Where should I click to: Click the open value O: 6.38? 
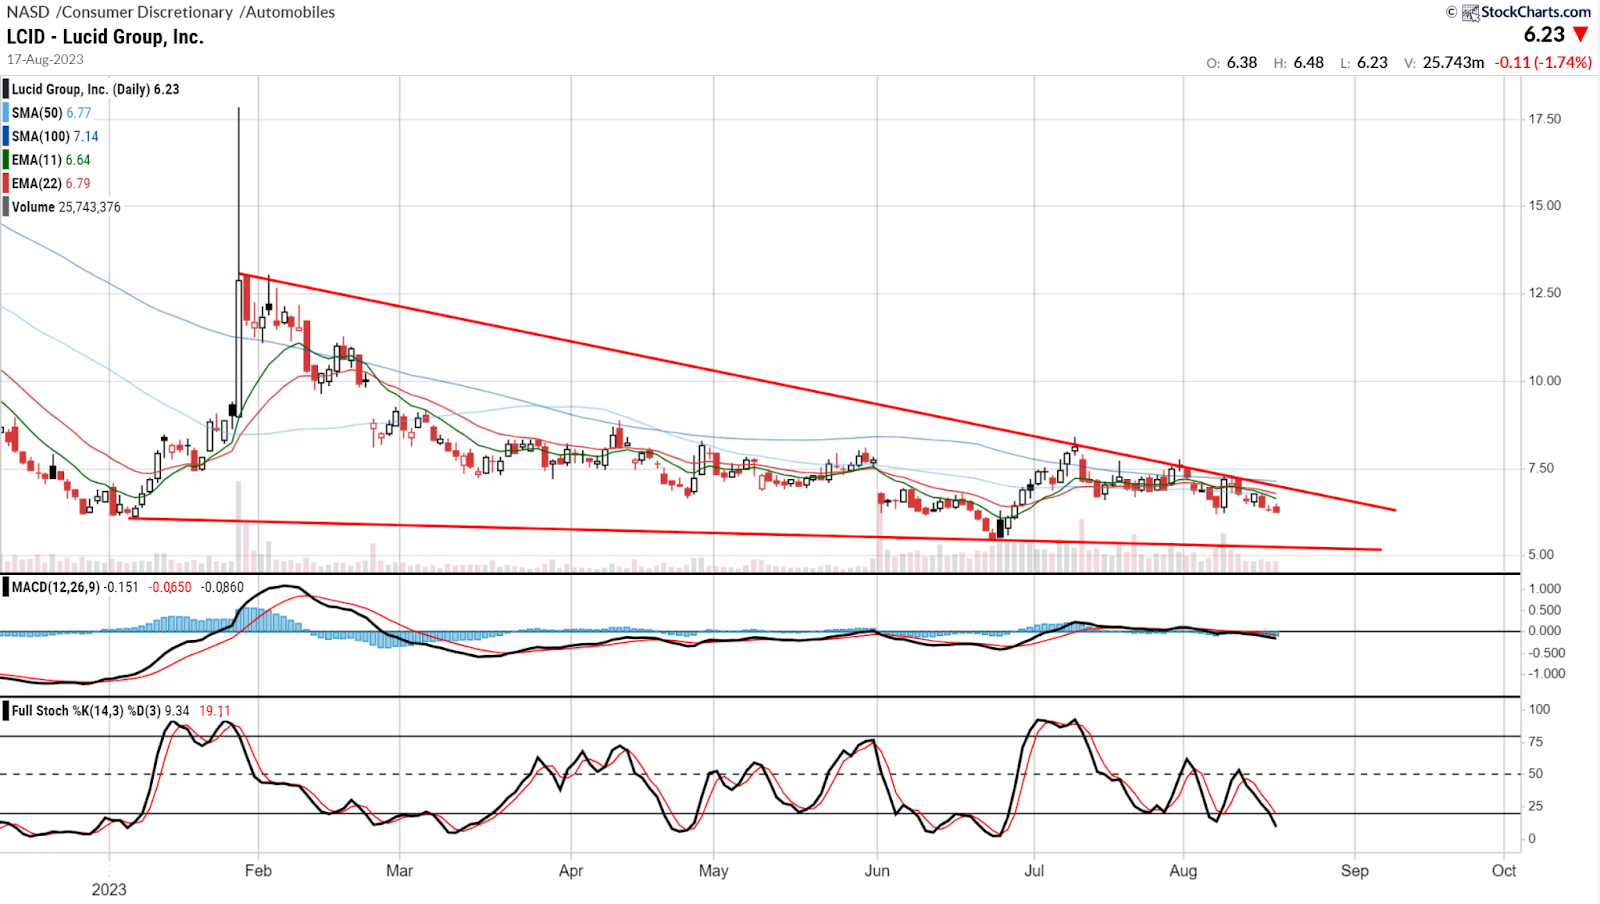(x=1231, y=62)
